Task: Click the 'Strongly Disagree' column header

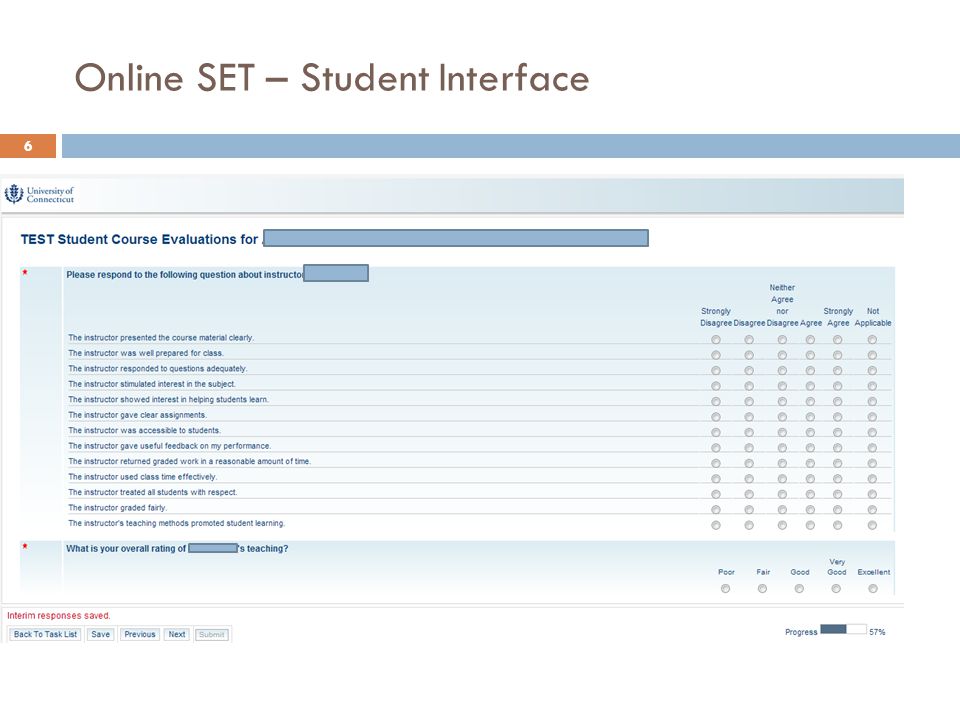Action: [x=716, y=317]
